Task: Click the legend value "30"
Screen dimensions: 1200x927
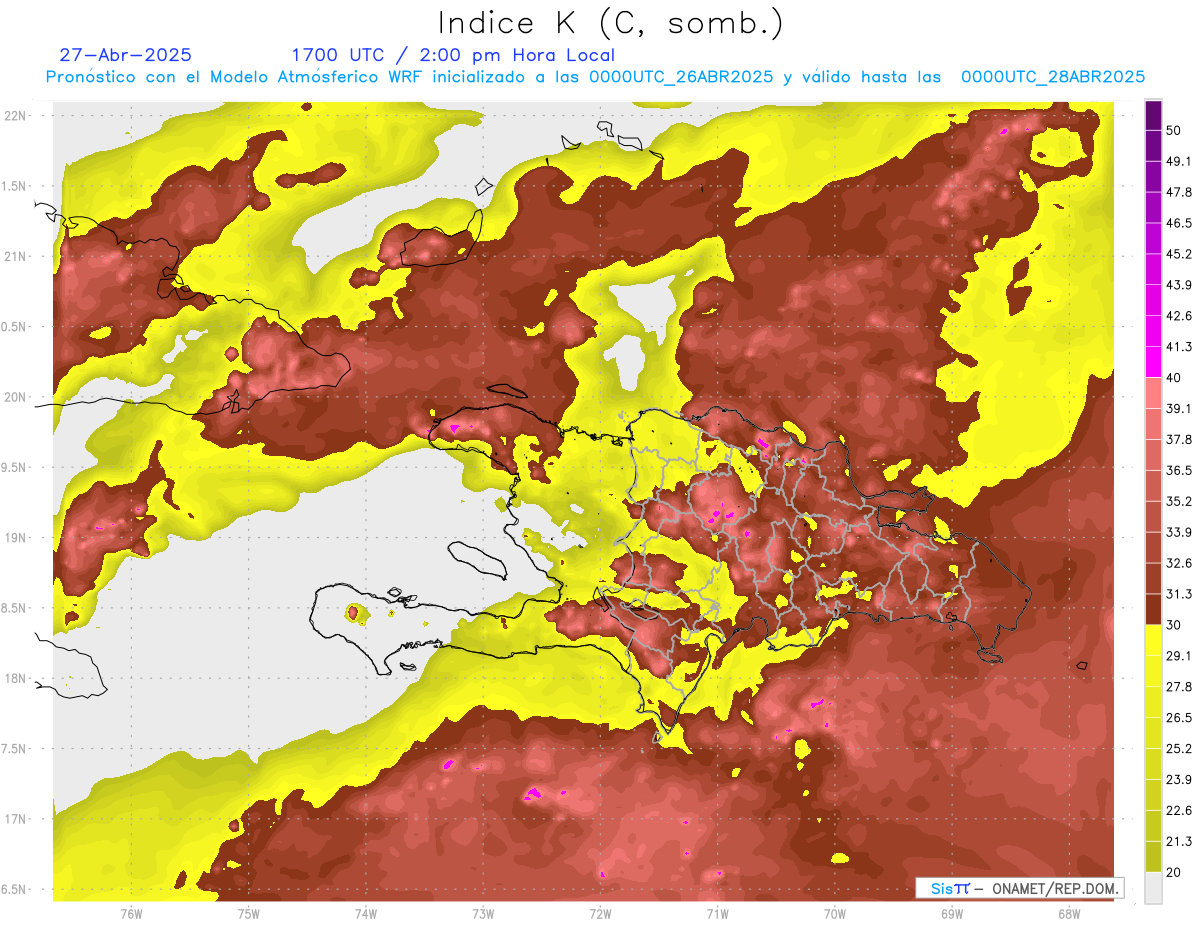Action: pos(1174,625)
